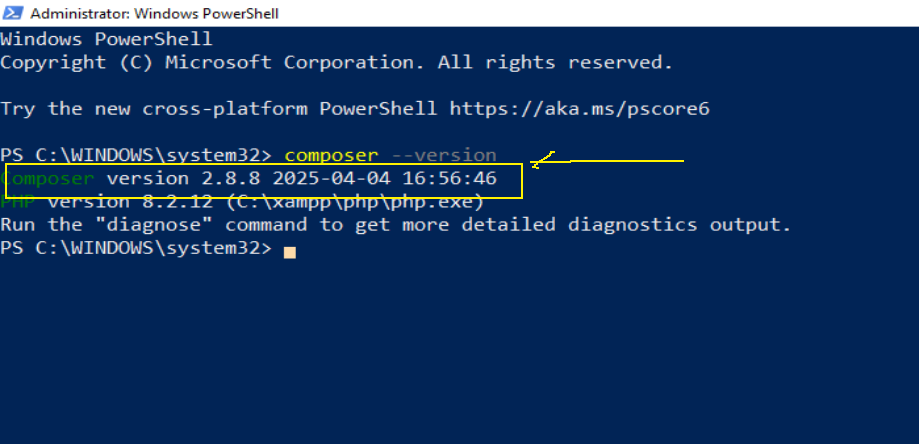Click the "Administrator: Windows PowerShell" window title
Image resolution: width=919 pixels, height=444 pixels.
point(155,14)
